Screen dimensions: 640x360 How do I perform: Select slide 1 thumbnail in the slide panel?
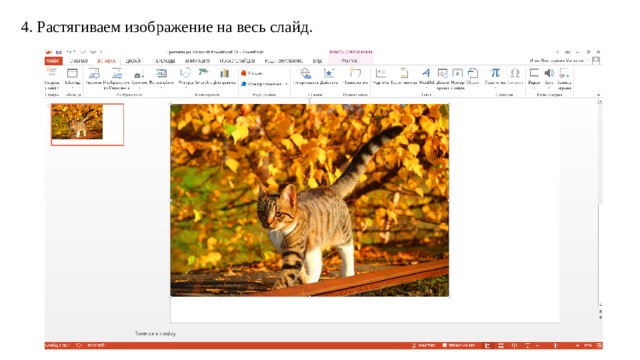coord(87,124)
